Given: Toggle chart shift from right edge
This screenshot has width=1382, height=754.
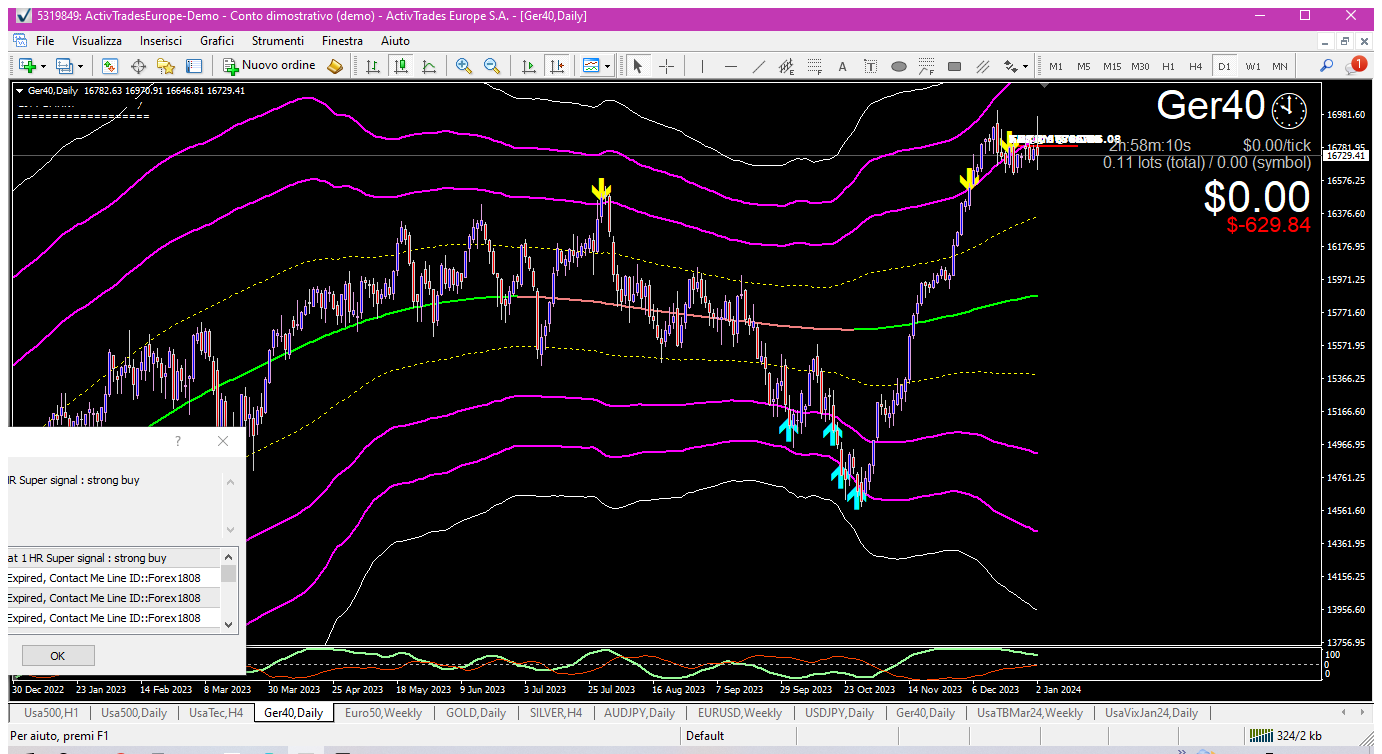Looking at the screenshot, I should [x=557, y=66].
